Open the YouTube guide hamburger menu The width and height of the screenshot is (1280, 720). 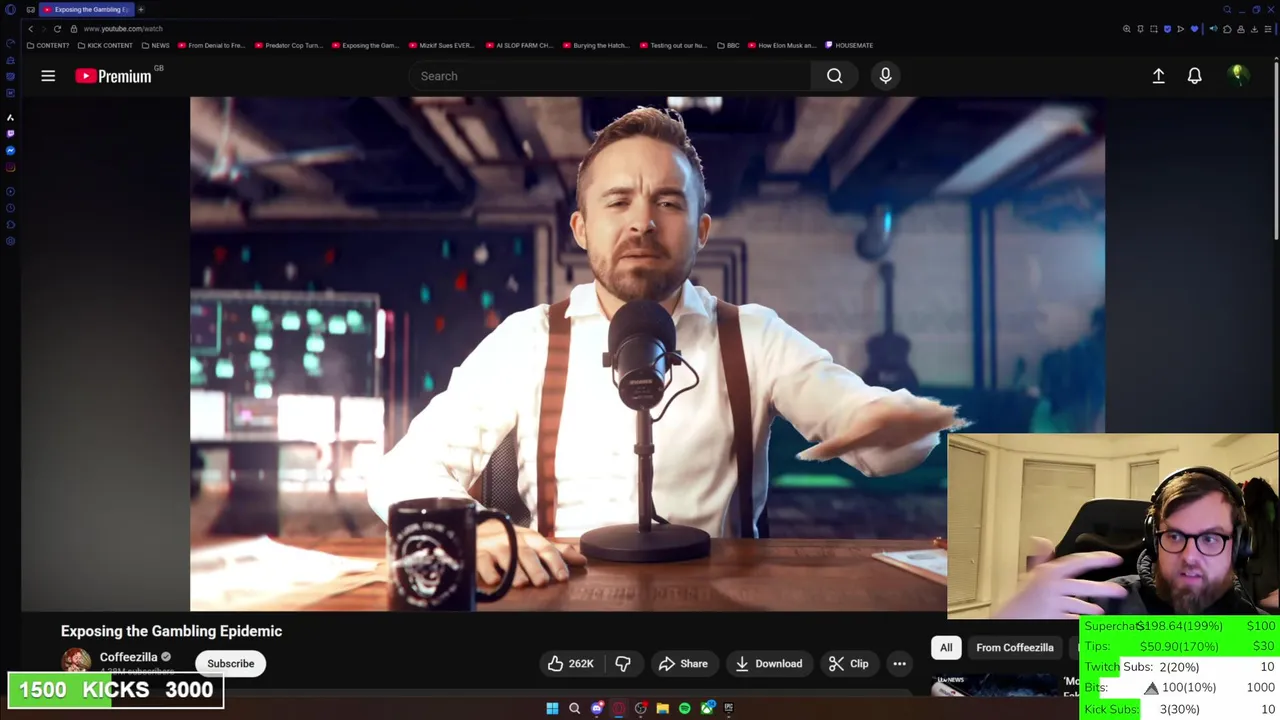[x=48, y=76]
